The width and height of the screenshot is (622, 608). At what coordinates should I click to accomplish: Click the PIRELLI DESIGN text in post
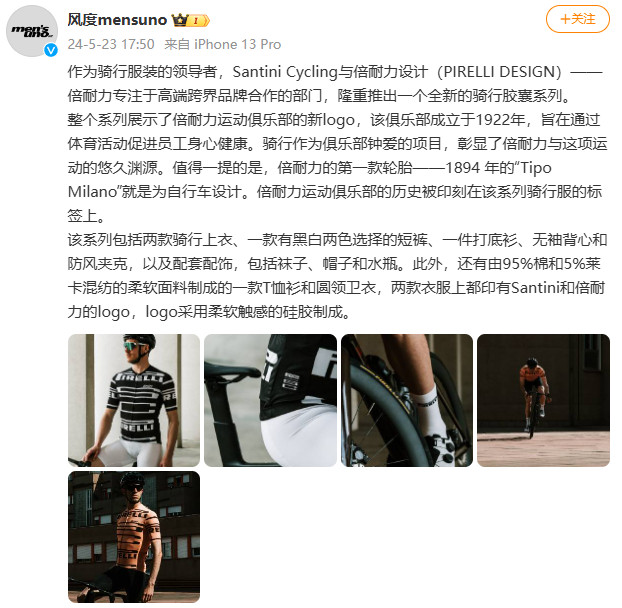[499, 72]
